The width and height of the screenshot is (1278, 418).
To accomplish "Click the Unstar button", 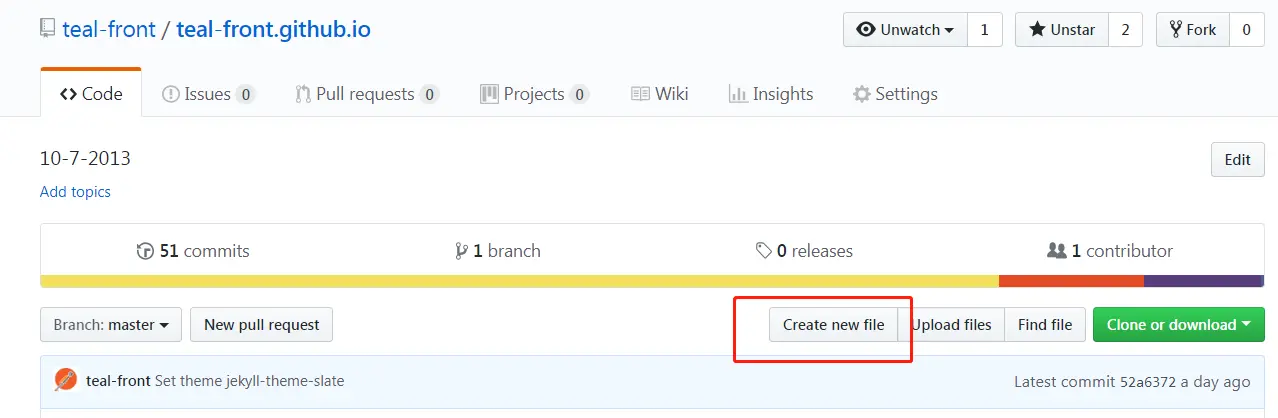I will (1062, 30).
